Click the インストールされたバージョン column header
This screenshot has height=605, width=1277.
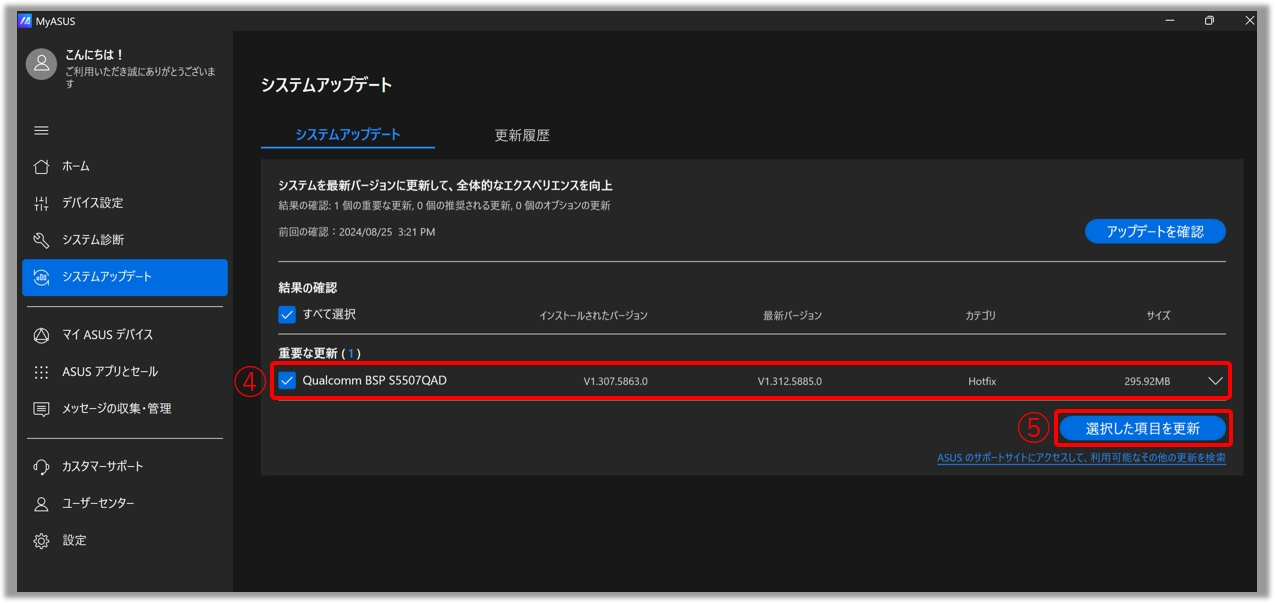point(593,316)
